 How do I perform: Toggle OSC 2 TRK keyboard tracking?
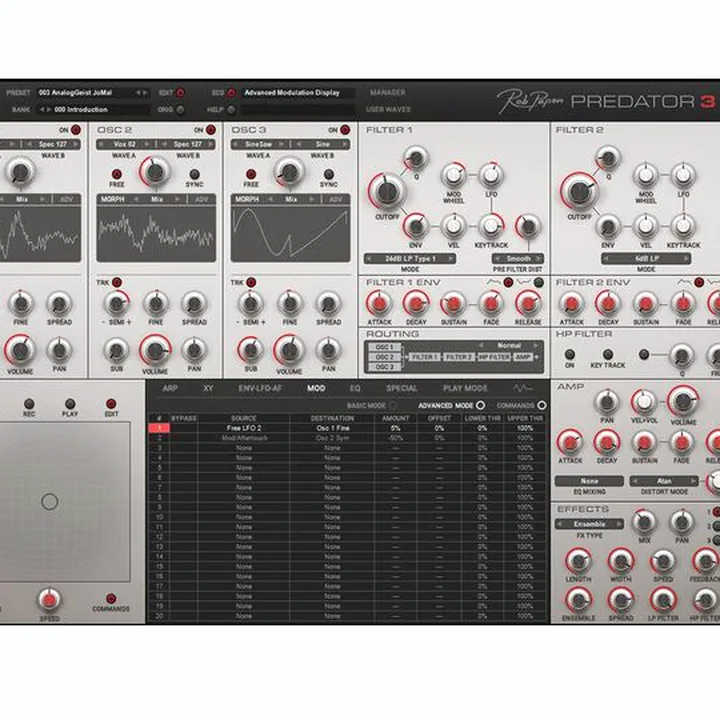(x=117, y=282)
